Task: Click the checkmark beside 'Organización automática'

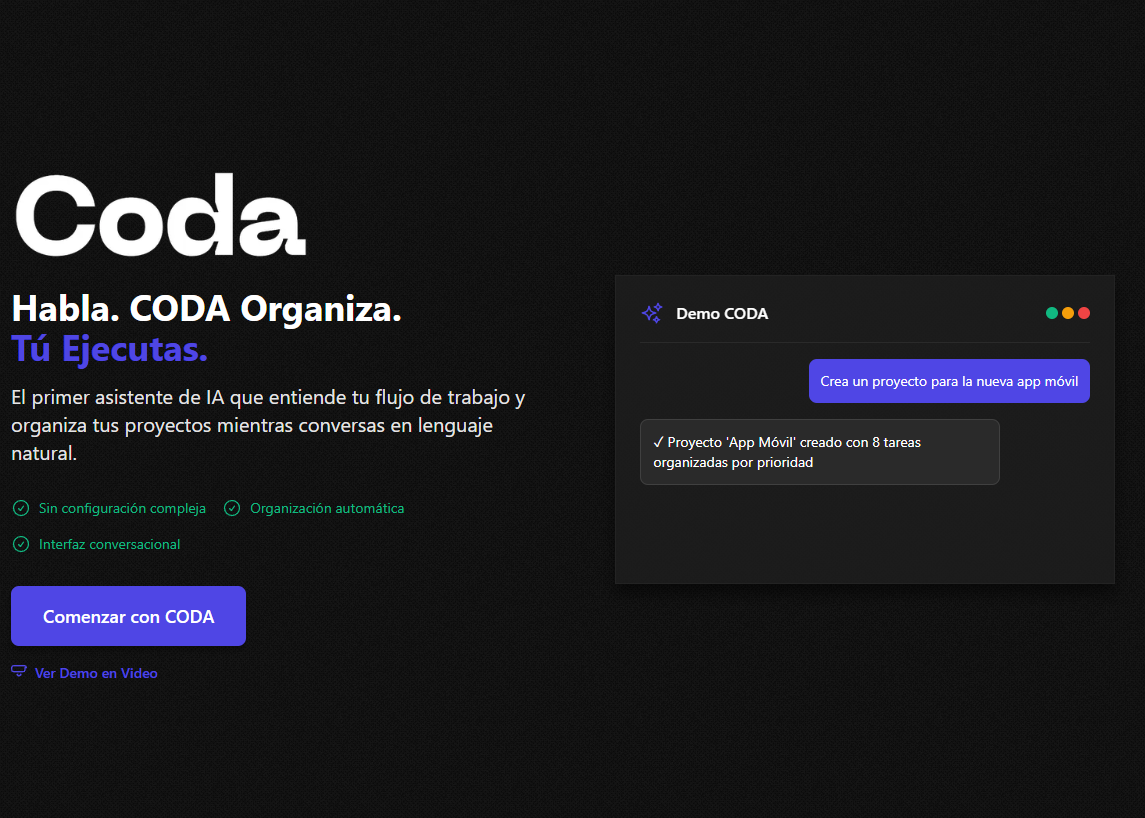Action: click(x=231, y=508)
